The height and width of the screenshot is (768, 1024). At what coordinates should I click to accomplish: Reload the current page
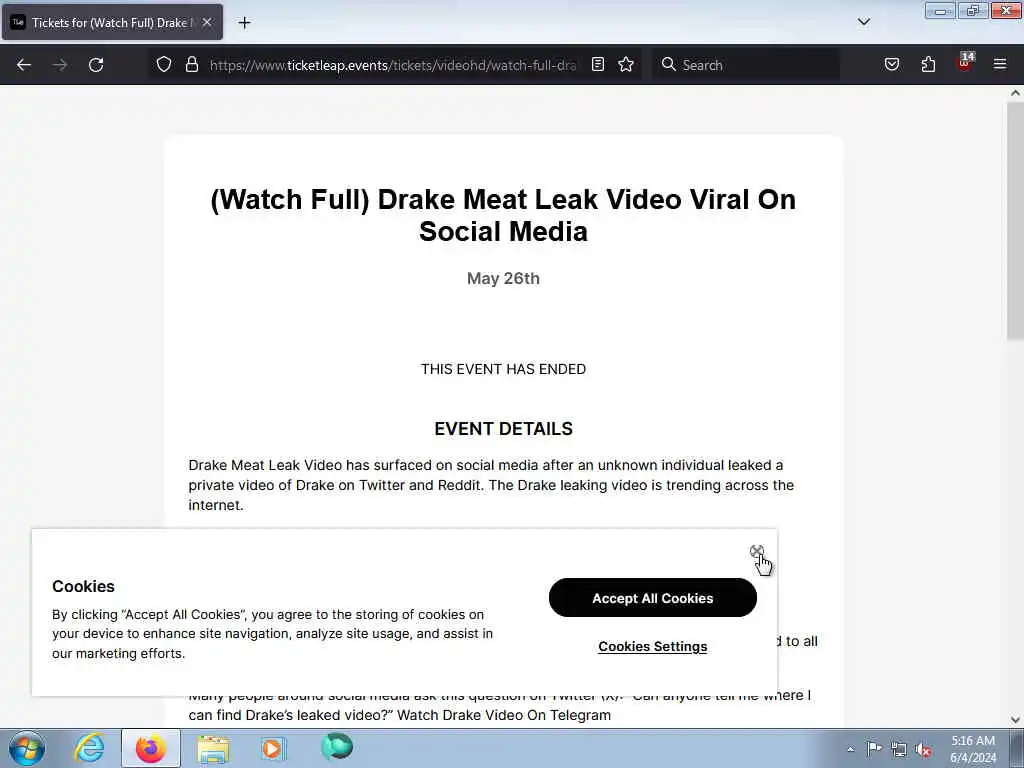click(x=96, y=65)
